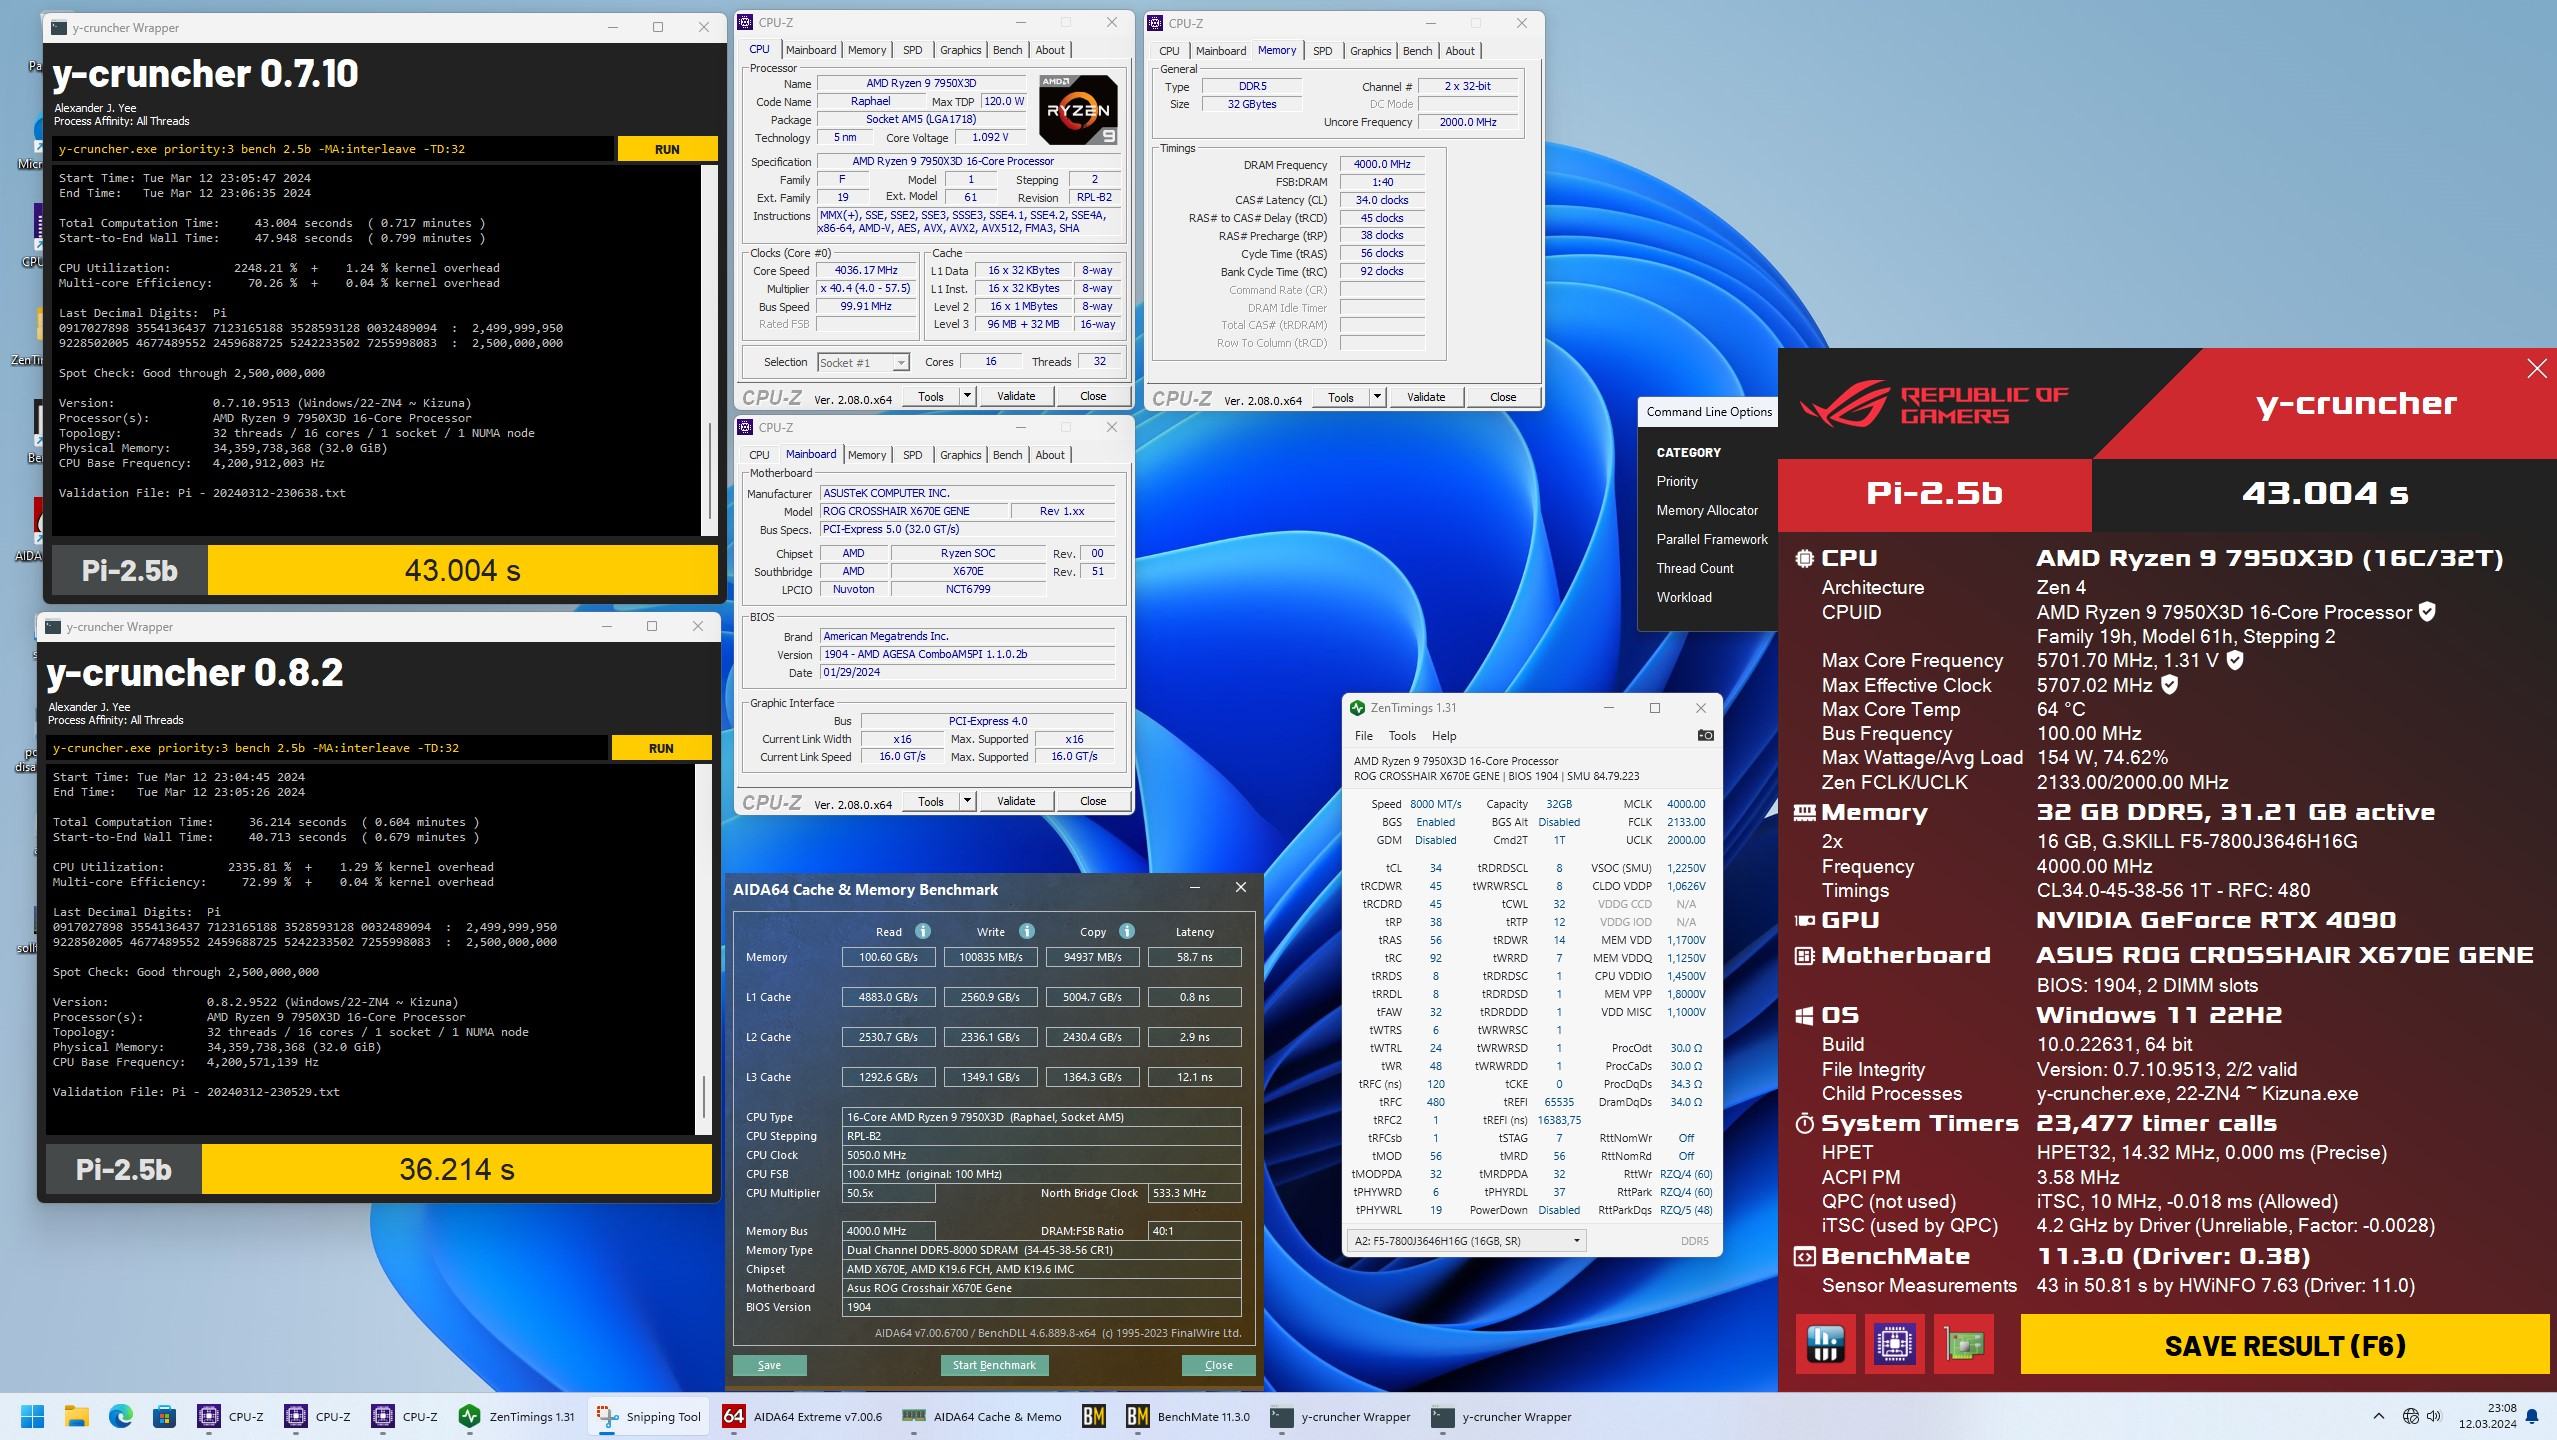The height and width of the screenshot is (1440, 2557).
Task: Open the Workload category in BenchMate
Action: click(x=1684, y=597)
